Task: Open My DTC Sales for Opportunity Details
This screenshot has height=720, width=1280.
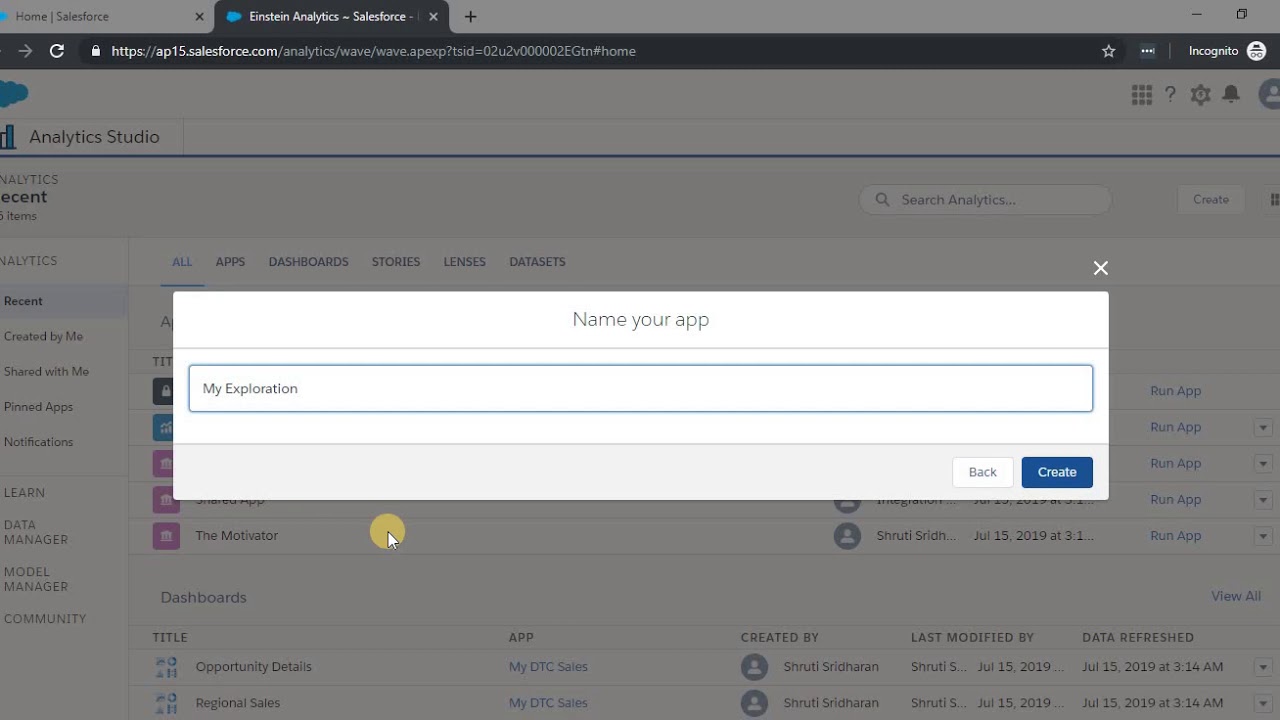Action: pos(548,667)
